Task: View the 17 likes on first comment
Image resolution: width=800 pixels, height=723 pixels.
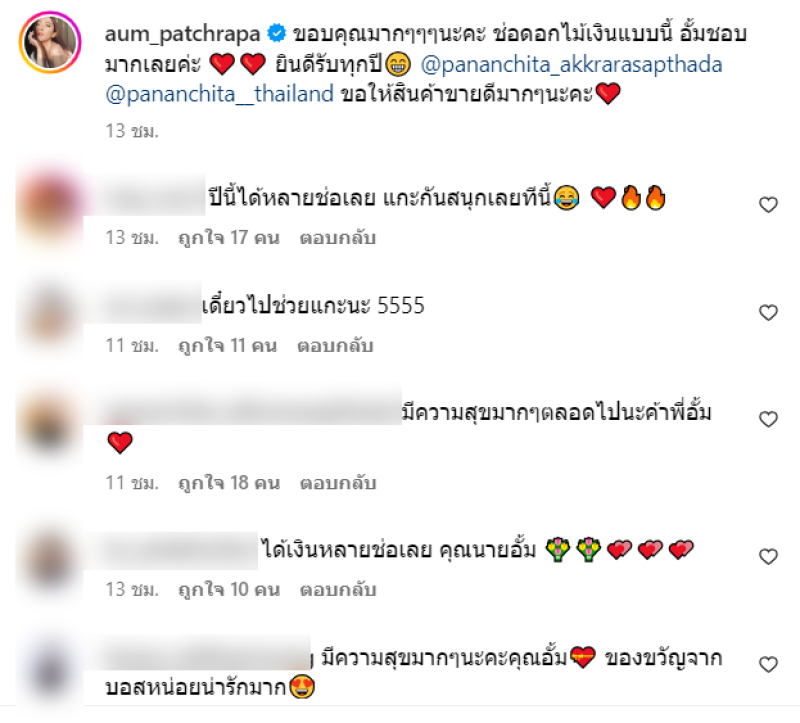Action: 229,238
